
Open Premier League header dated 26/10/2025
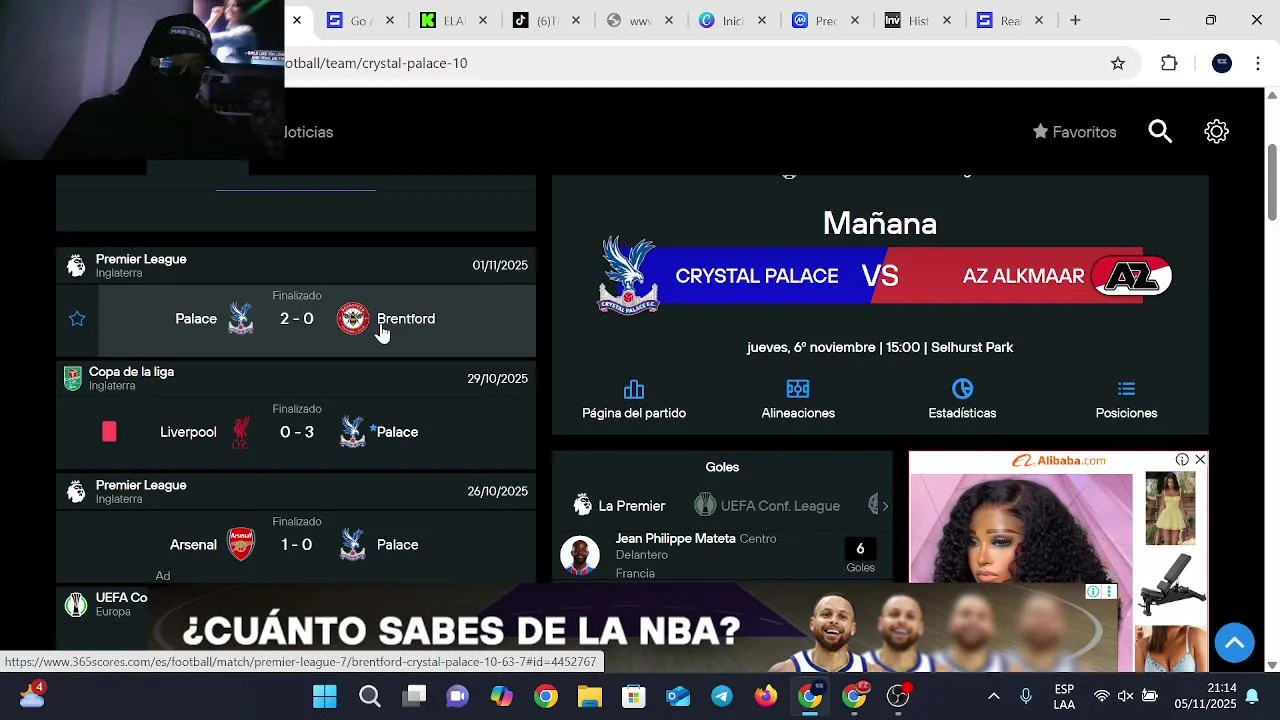pos(296,491)
